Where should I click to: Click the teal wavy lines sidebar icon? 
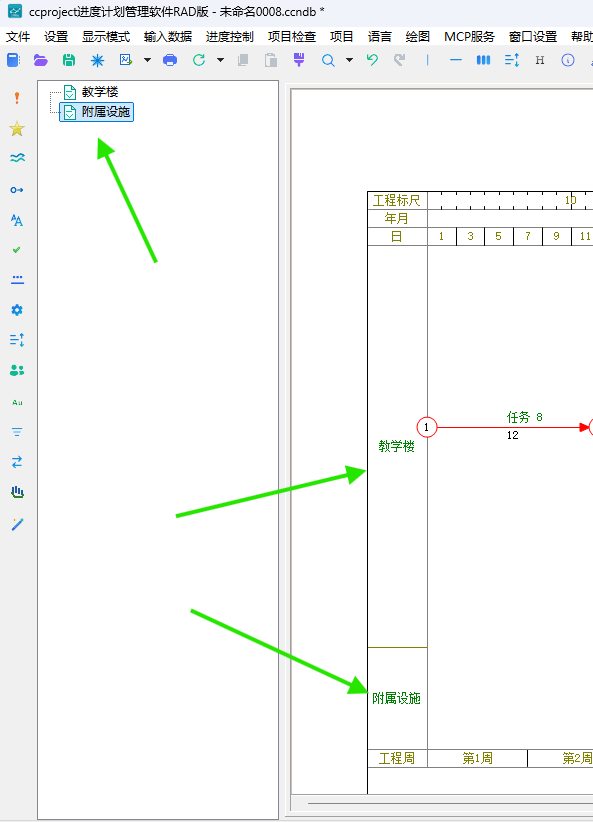(x=17, y=158)
